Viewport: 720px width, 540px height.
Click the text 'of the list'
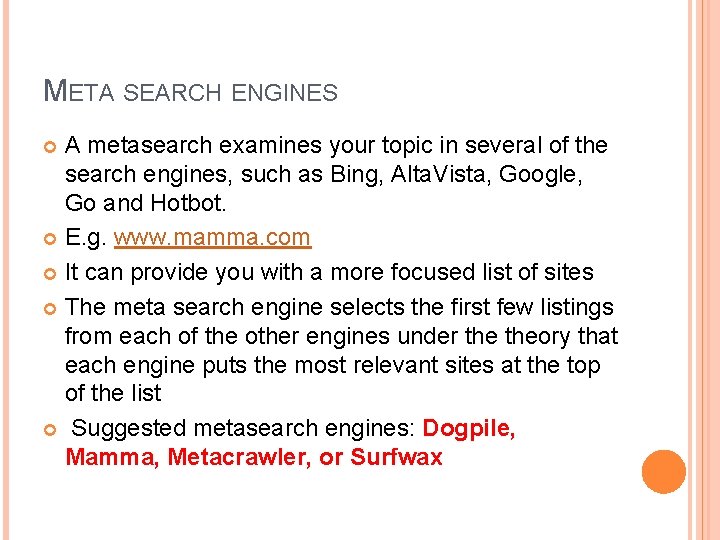pos(113,395)
